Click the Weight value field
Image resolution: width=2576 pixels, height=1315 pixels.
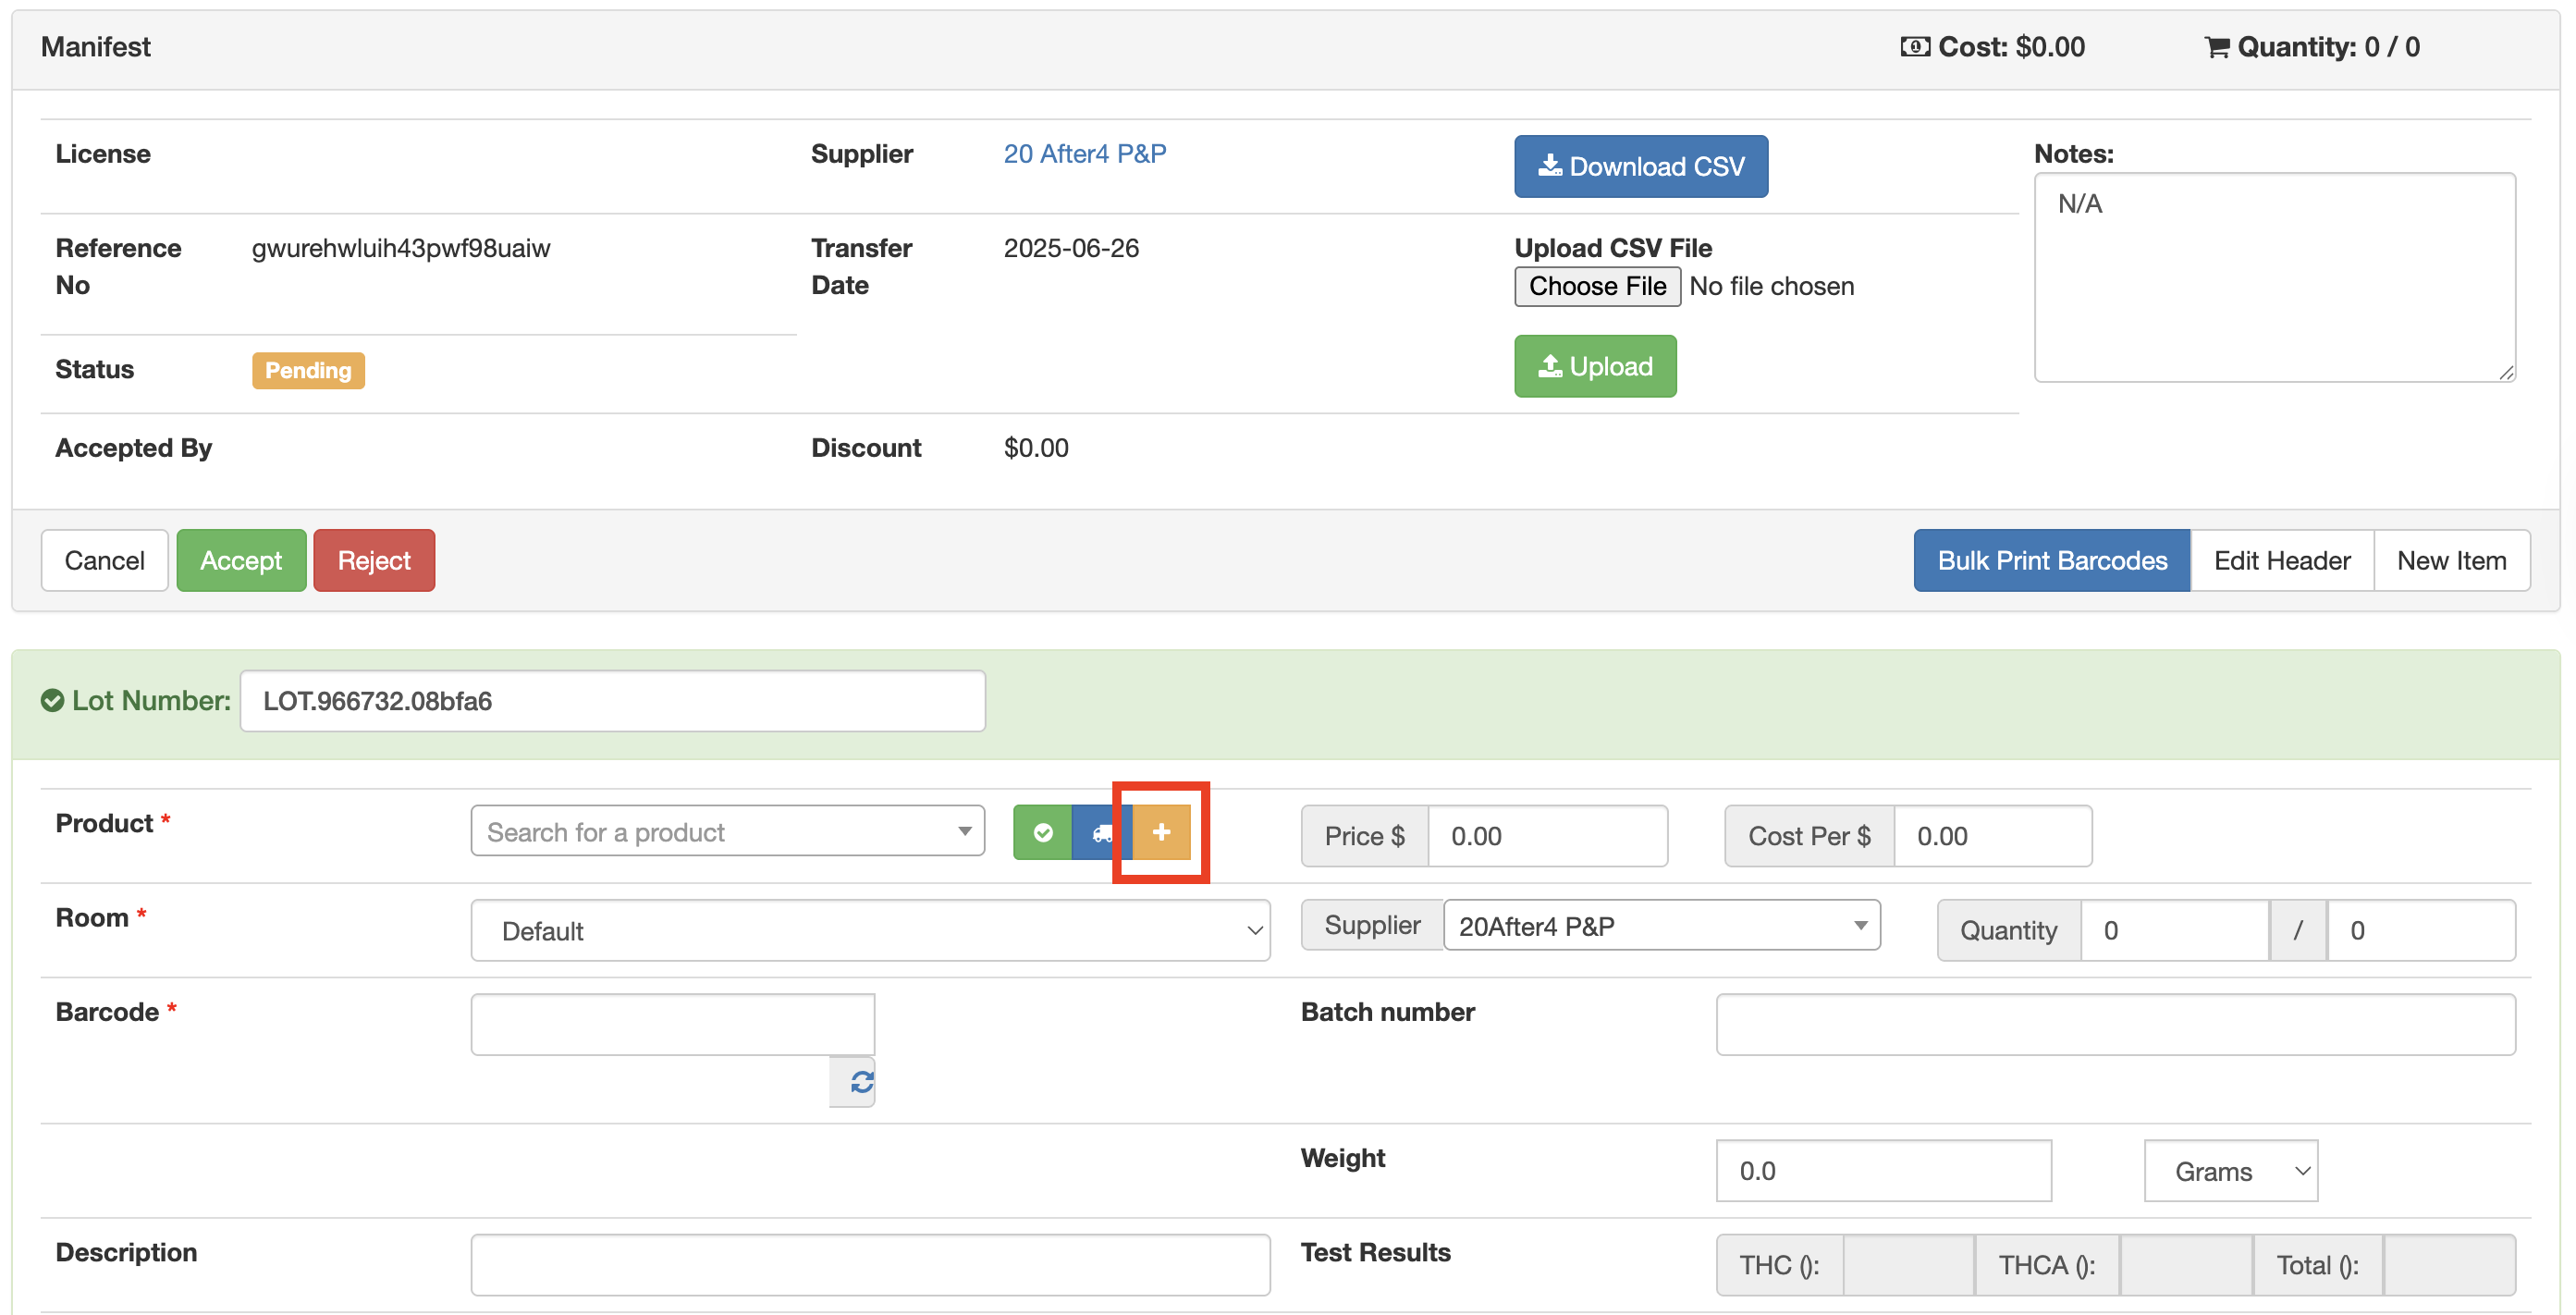tap(1883, 1170)
